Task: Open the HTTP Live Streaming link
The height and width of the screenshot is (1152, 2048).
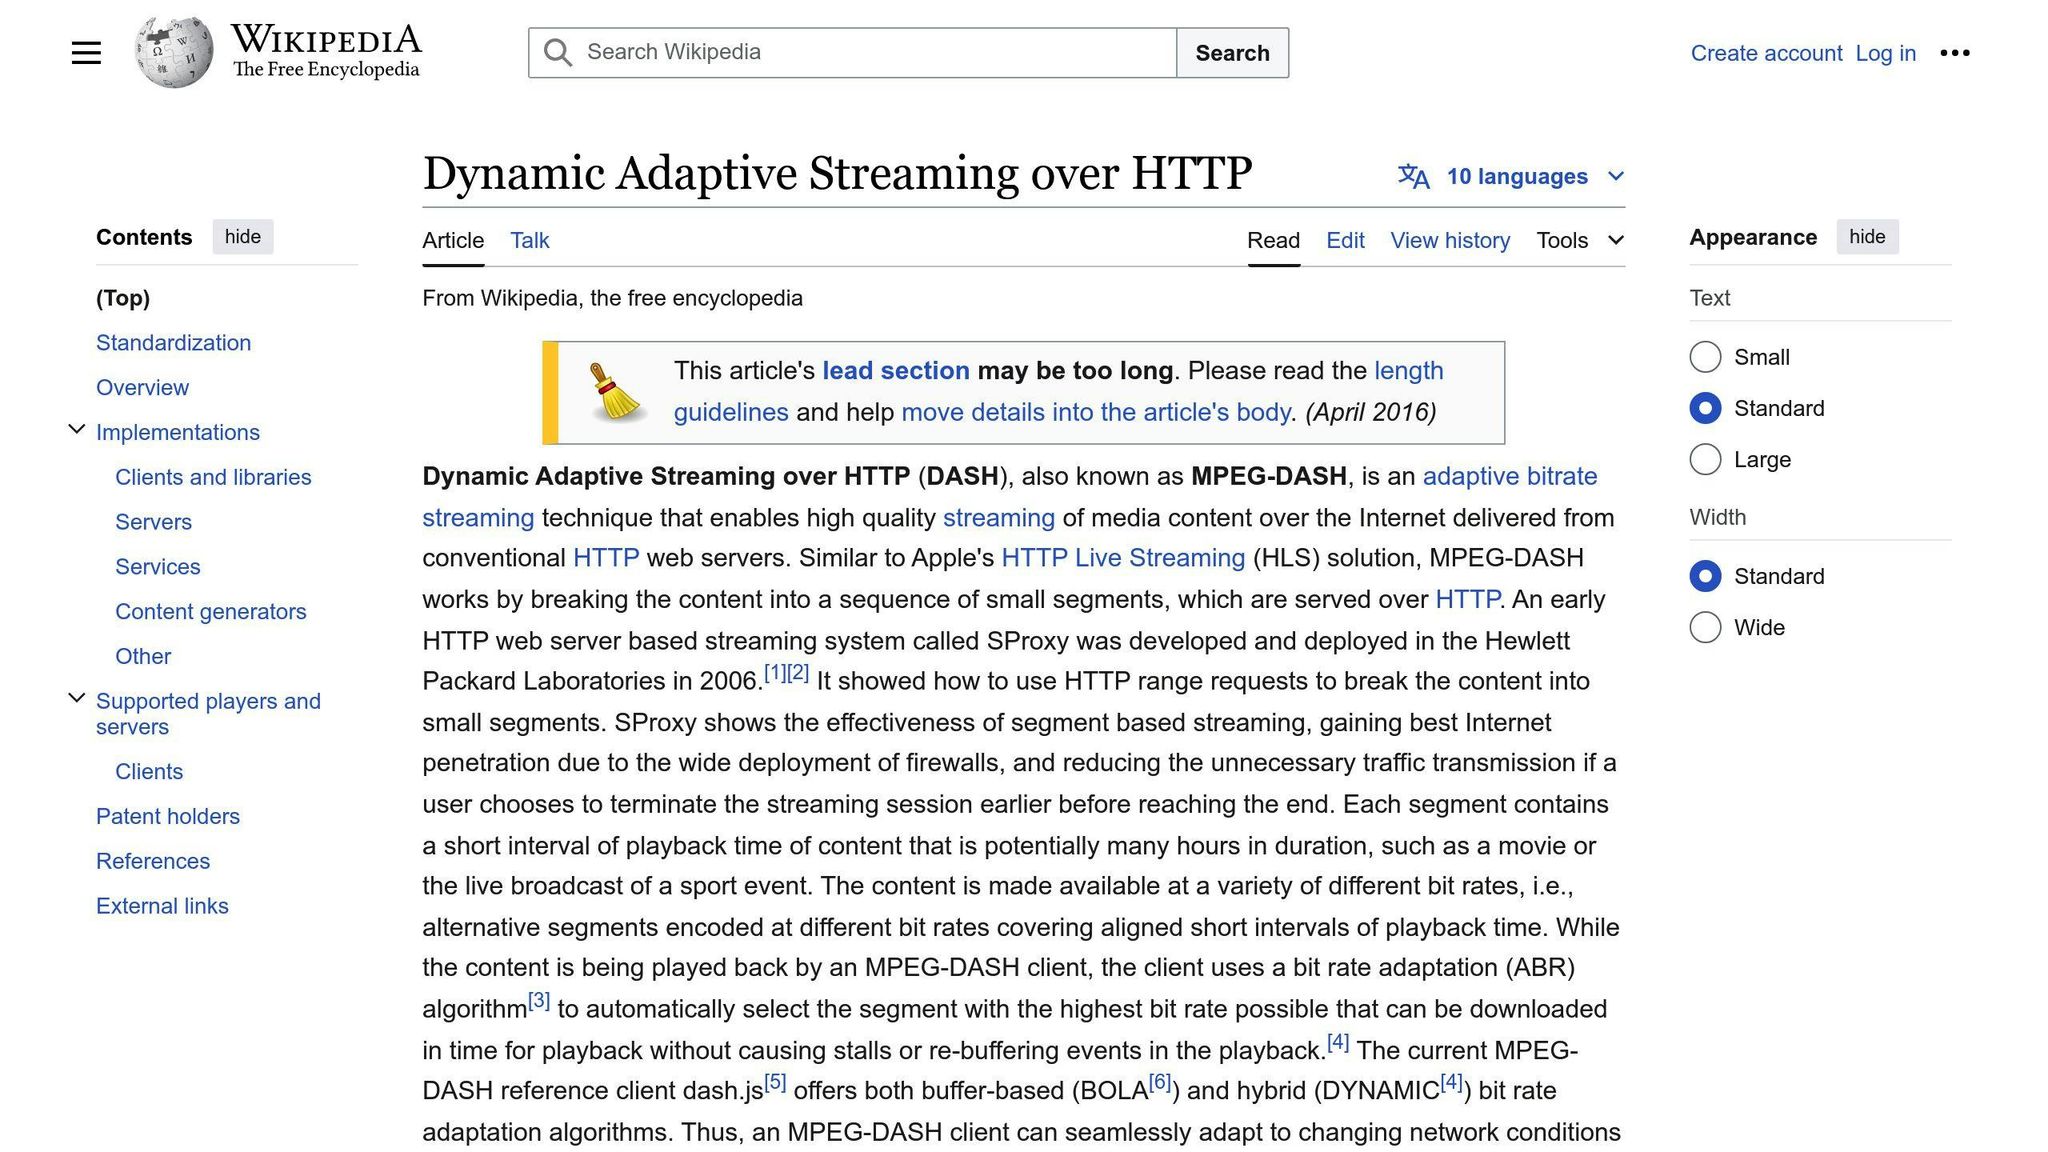Action: point(1123,558)
